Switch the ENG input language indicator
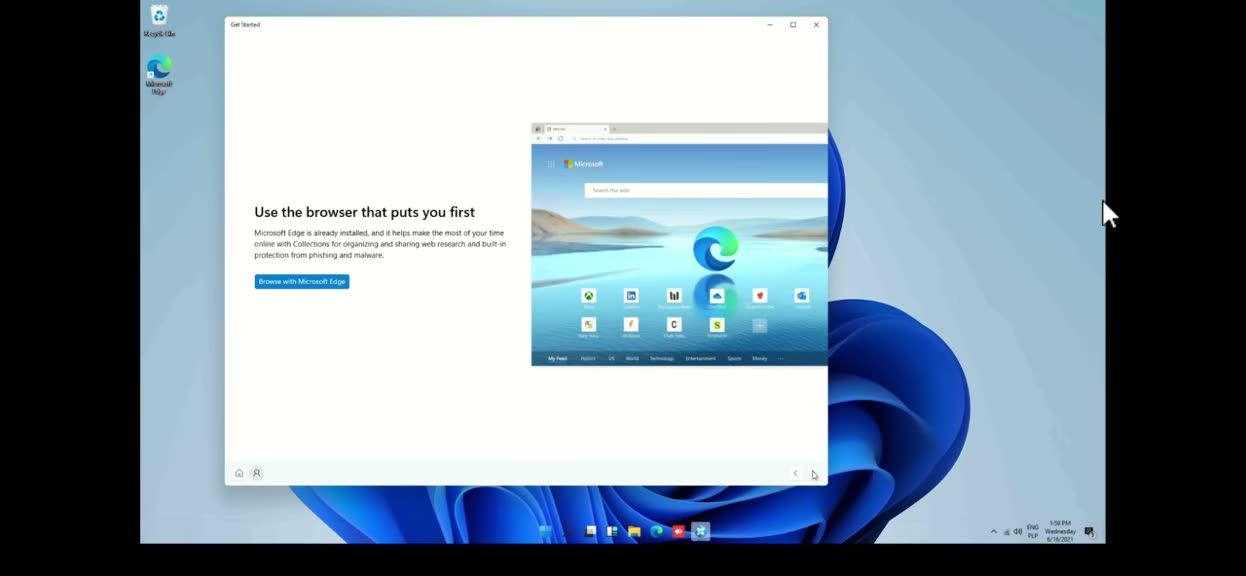Screen dimensions: 1246x576 [1033, 531]
